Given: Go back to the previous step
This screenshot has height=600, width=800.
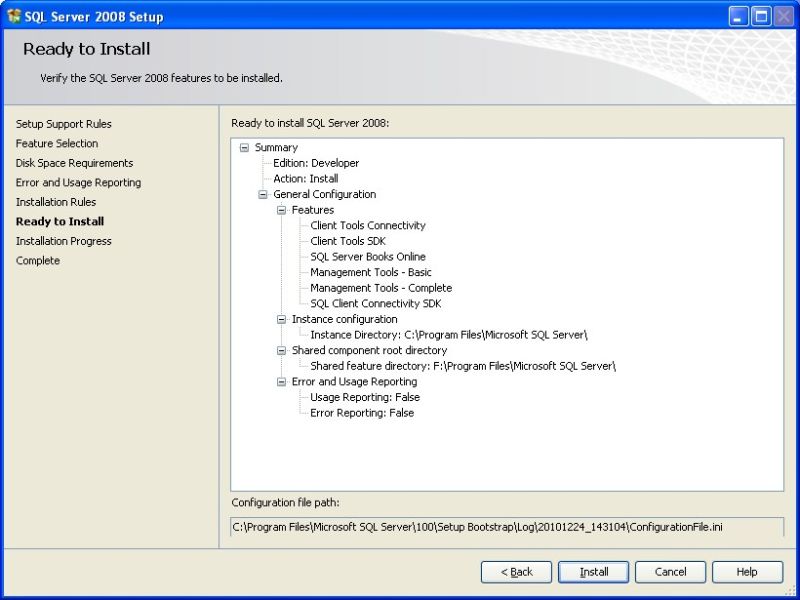Looking at the screenshot, I should pos(516,572).
